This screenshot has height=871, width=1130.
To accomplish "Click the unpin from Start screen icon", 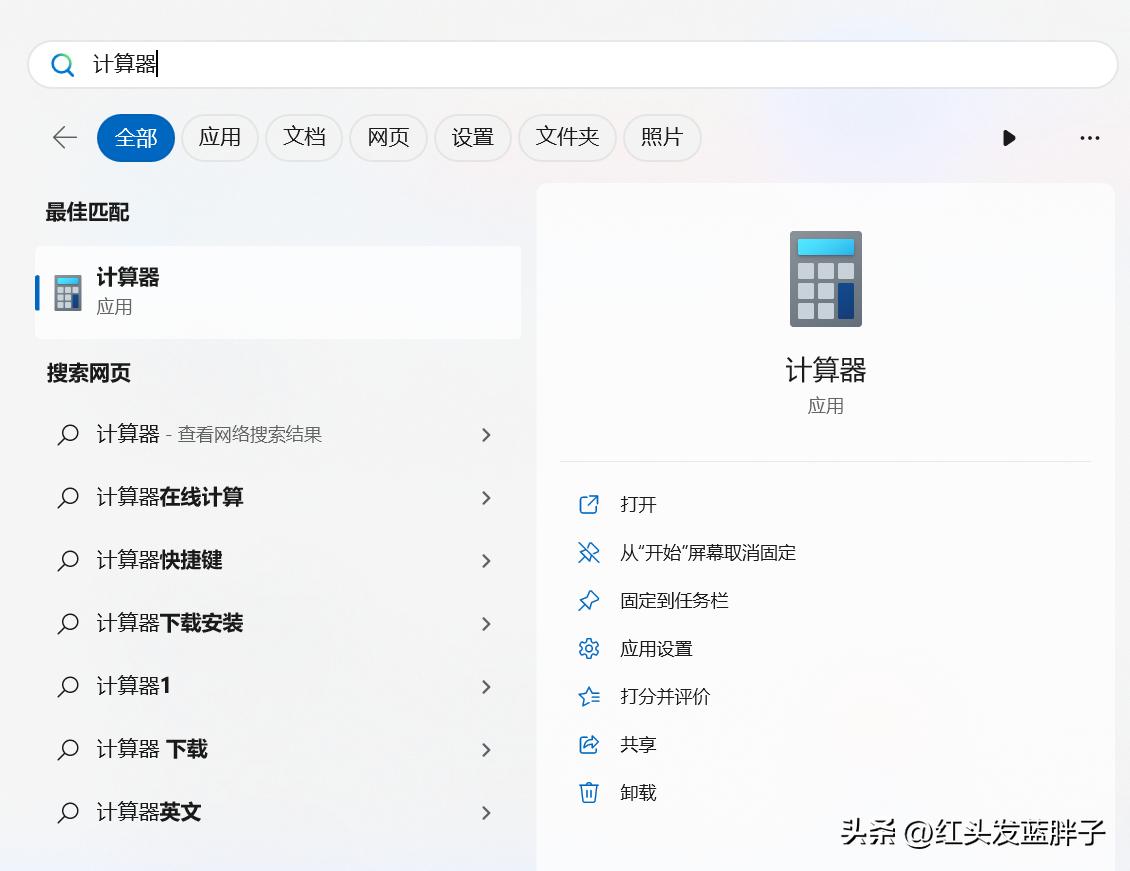I will click(x=589, y=553).
